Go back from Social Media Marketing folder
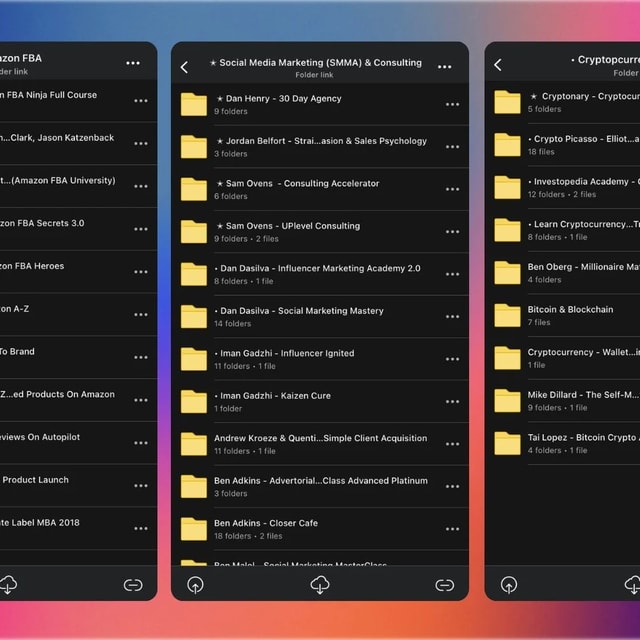 click(184, 67)
